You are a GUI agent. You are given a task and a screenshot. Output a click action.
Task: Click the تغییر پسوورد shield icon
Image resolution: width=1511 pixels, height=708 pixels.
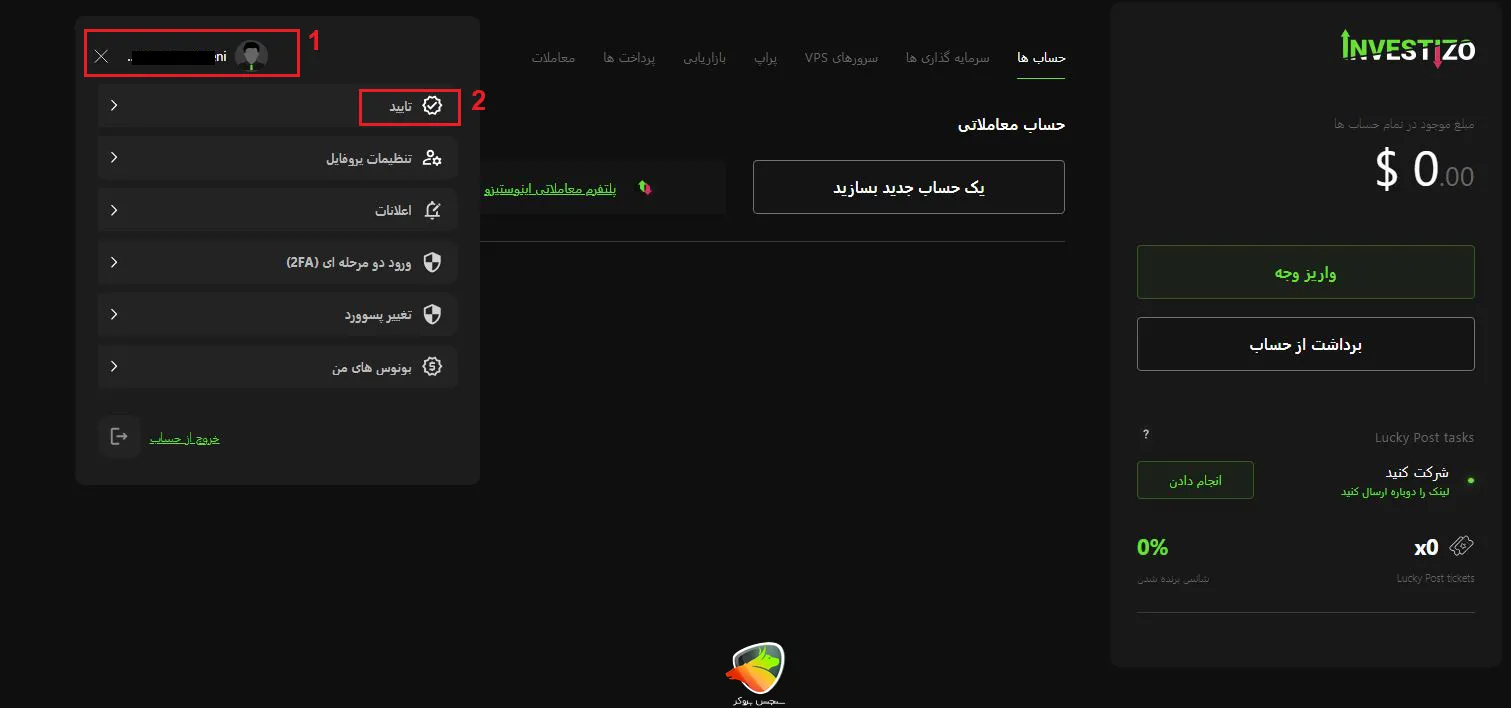[x=431, y=314]
